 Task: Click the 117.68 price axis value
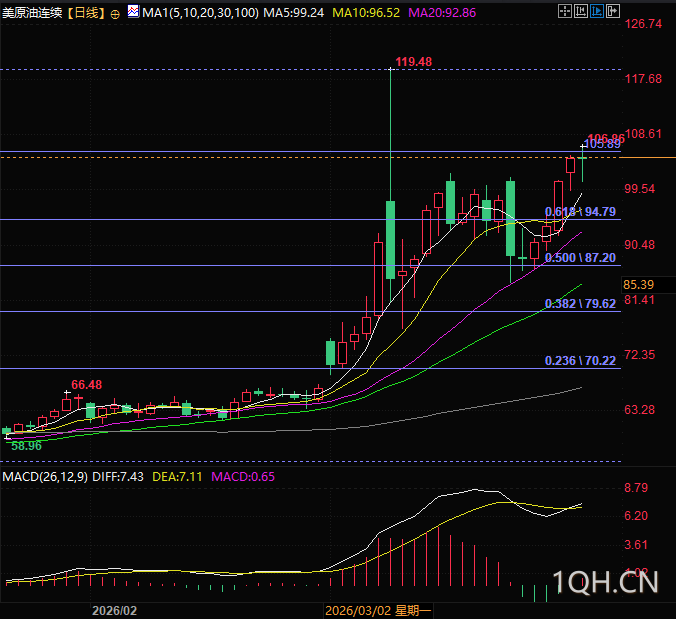tap(643, 79)
